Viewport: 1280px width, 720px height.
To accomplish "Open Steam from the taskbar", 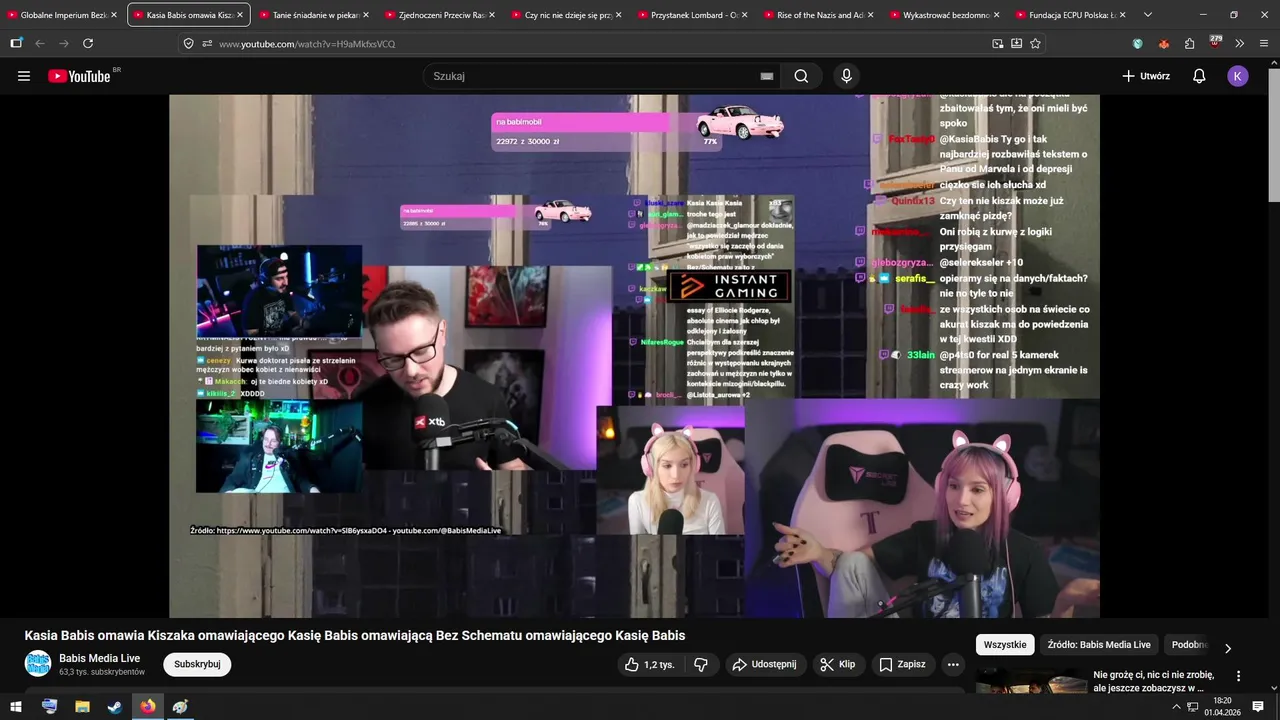I will tap(115, 706).
